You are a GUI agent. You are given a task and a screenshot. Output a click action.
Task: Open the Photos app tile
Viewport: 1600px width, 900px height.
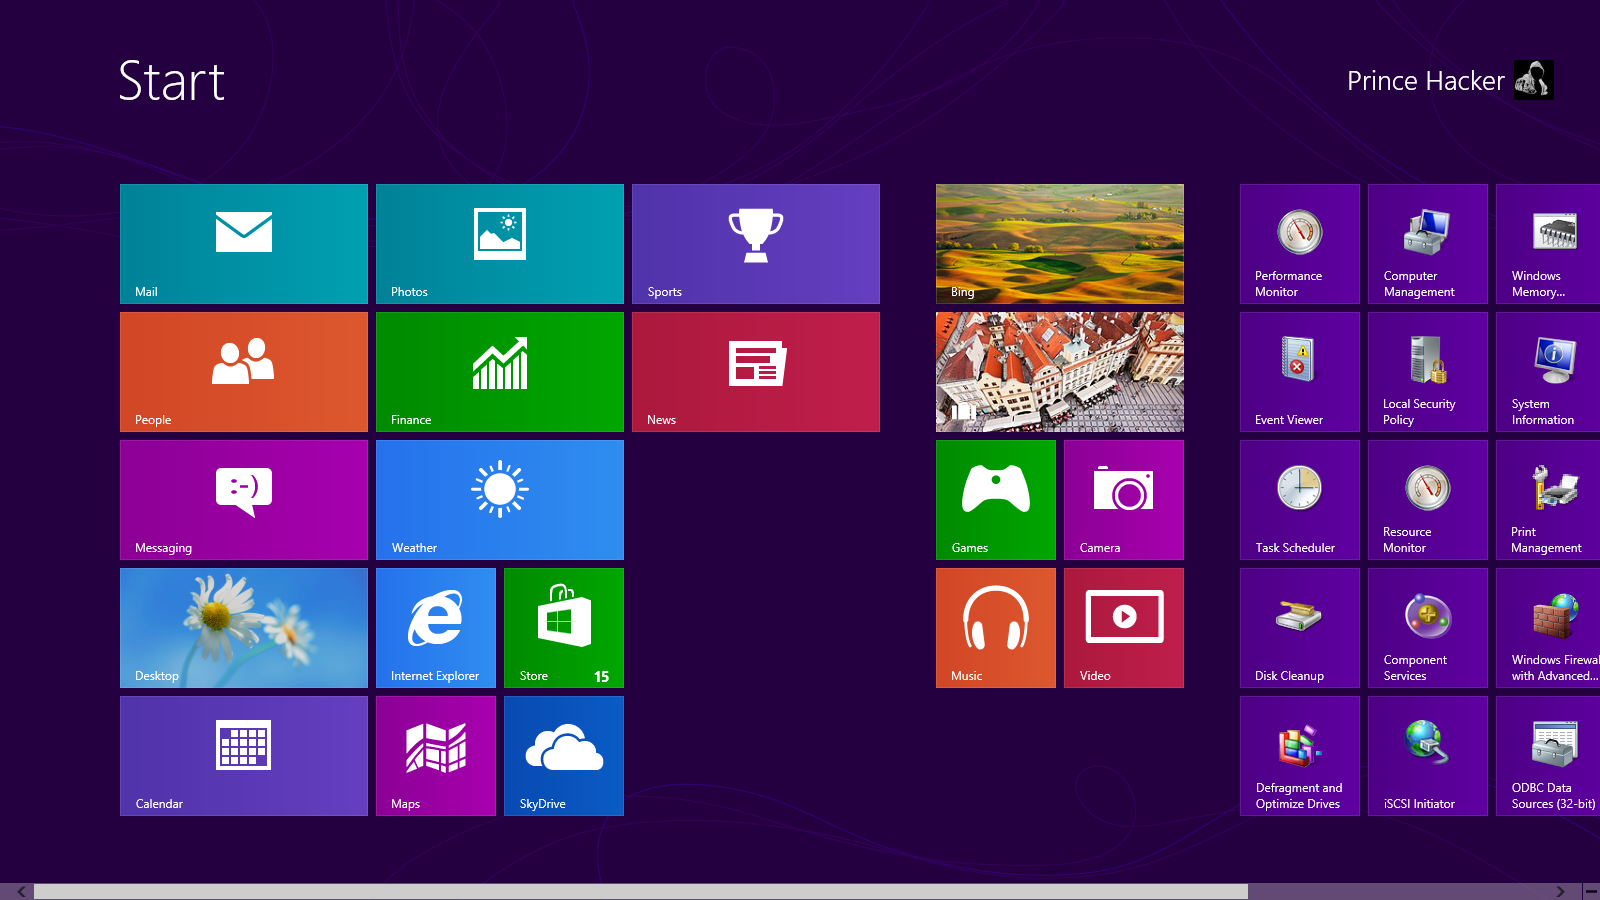click(500, 244)
